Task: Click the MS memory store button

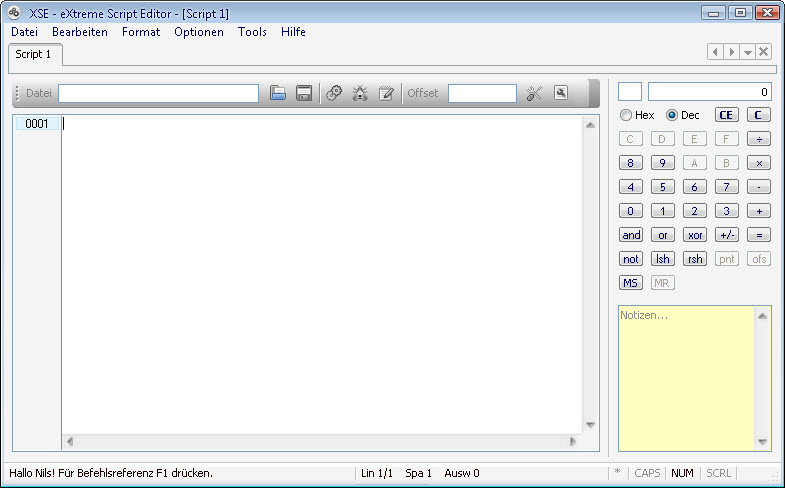Action: coord(630,283)
